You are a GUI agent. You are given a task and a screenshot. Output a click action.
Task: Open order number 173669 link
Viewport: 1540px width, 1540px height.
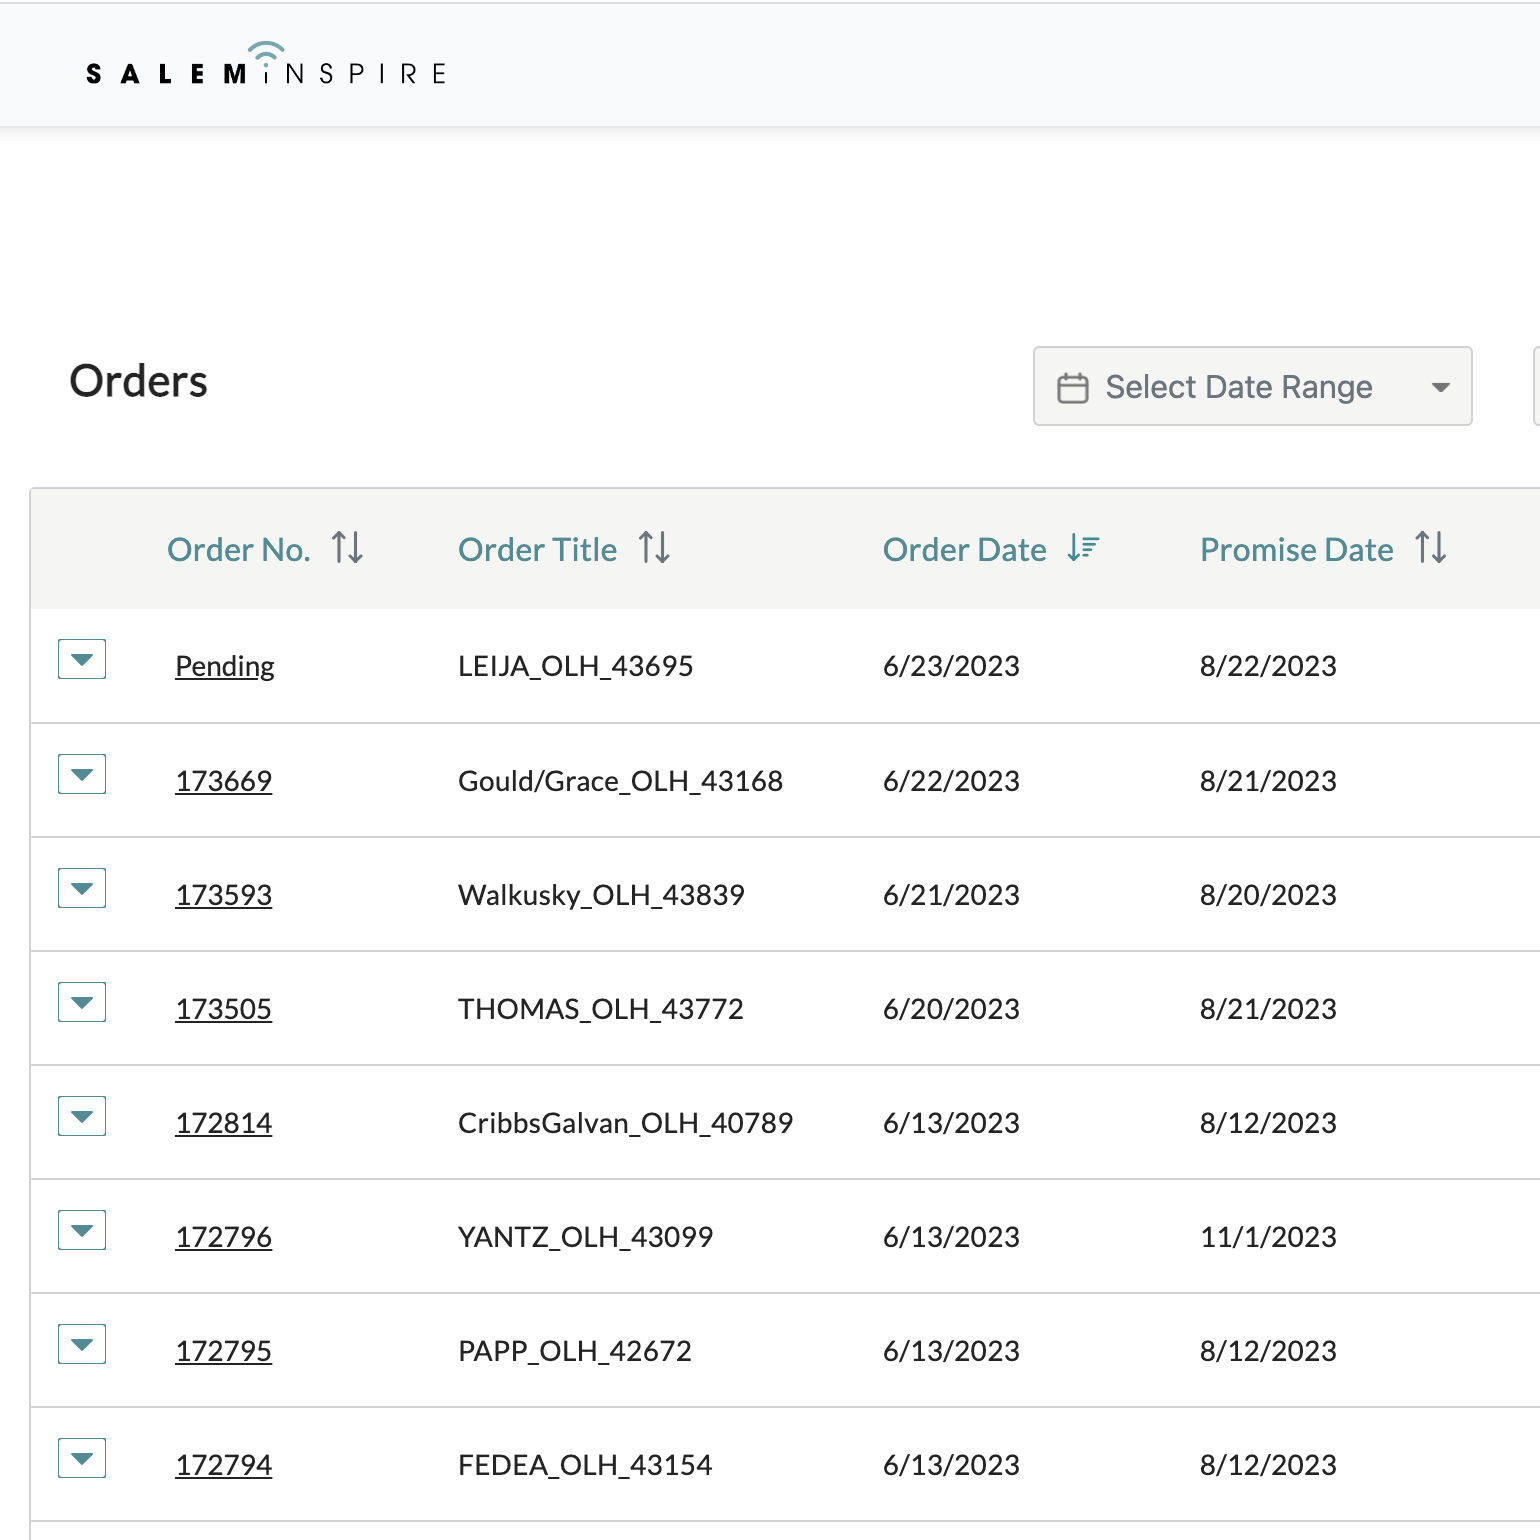224,781
